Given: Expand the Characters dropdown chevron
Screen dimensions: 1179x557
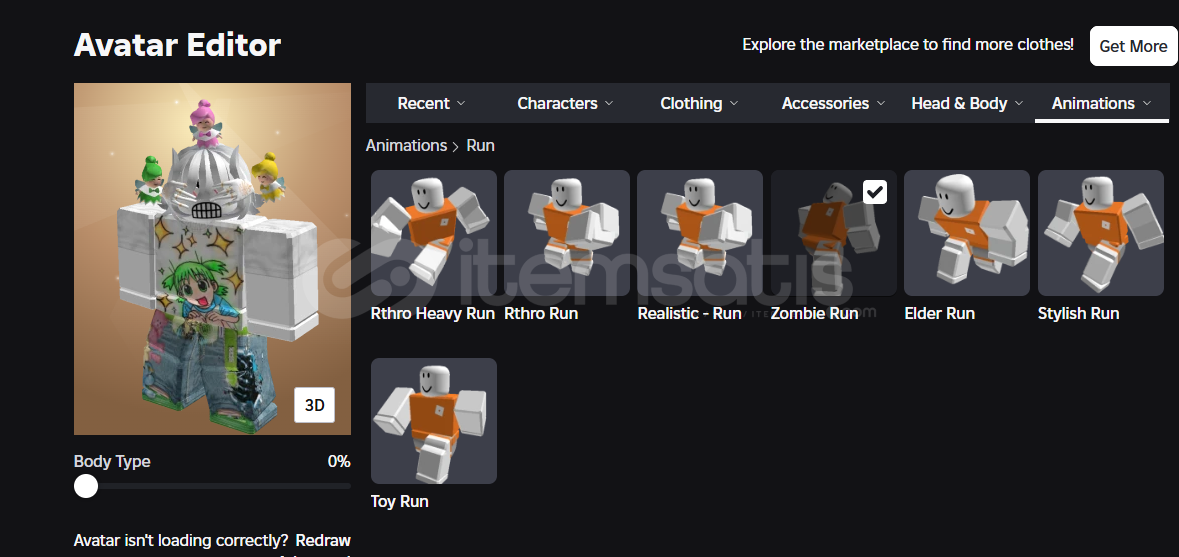Looking at the screenshot, I should coord(609,103).
